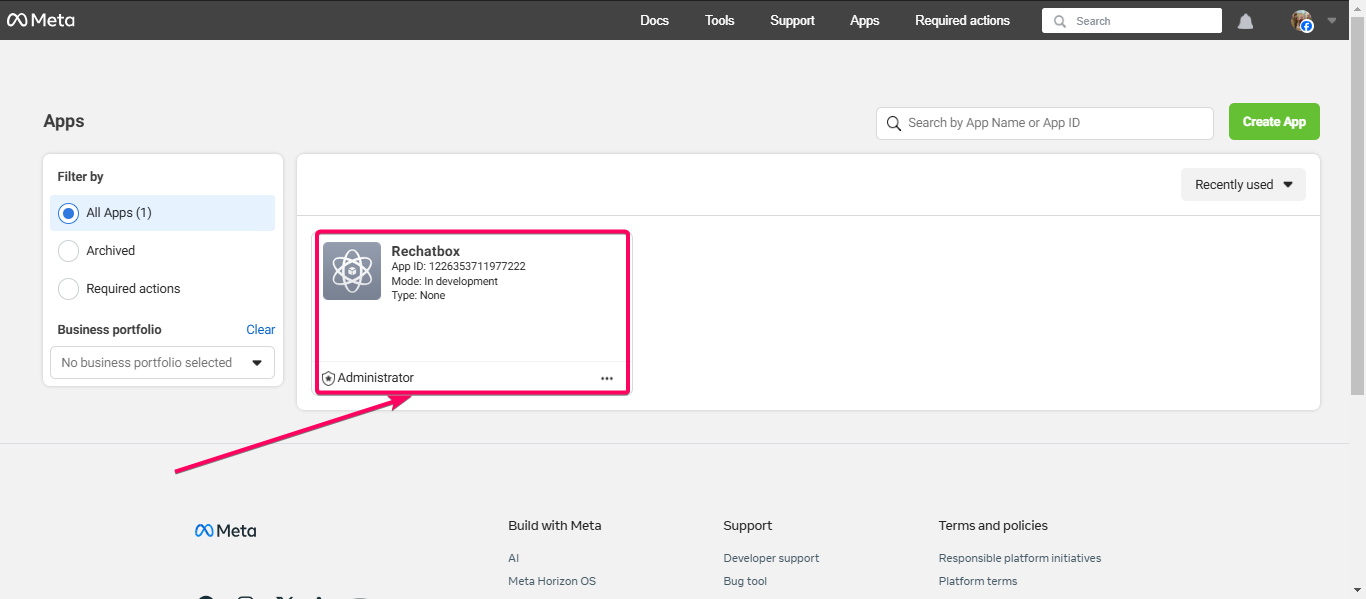Click the 'Build with Meta' footer heading
The height and width of the screenshot is (599, 1366).
(x=555, y=526)
